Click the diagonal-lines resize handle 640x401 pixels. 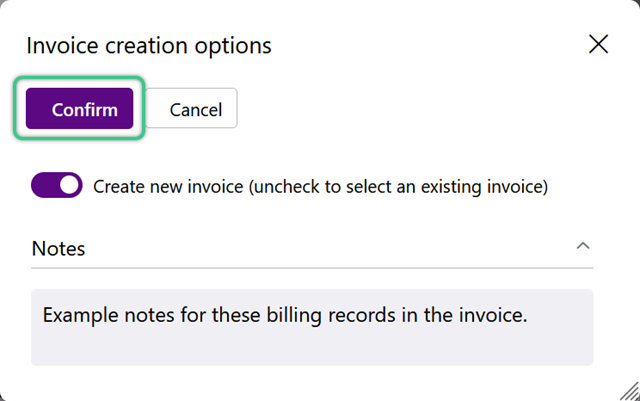click(x=629, y=391)
